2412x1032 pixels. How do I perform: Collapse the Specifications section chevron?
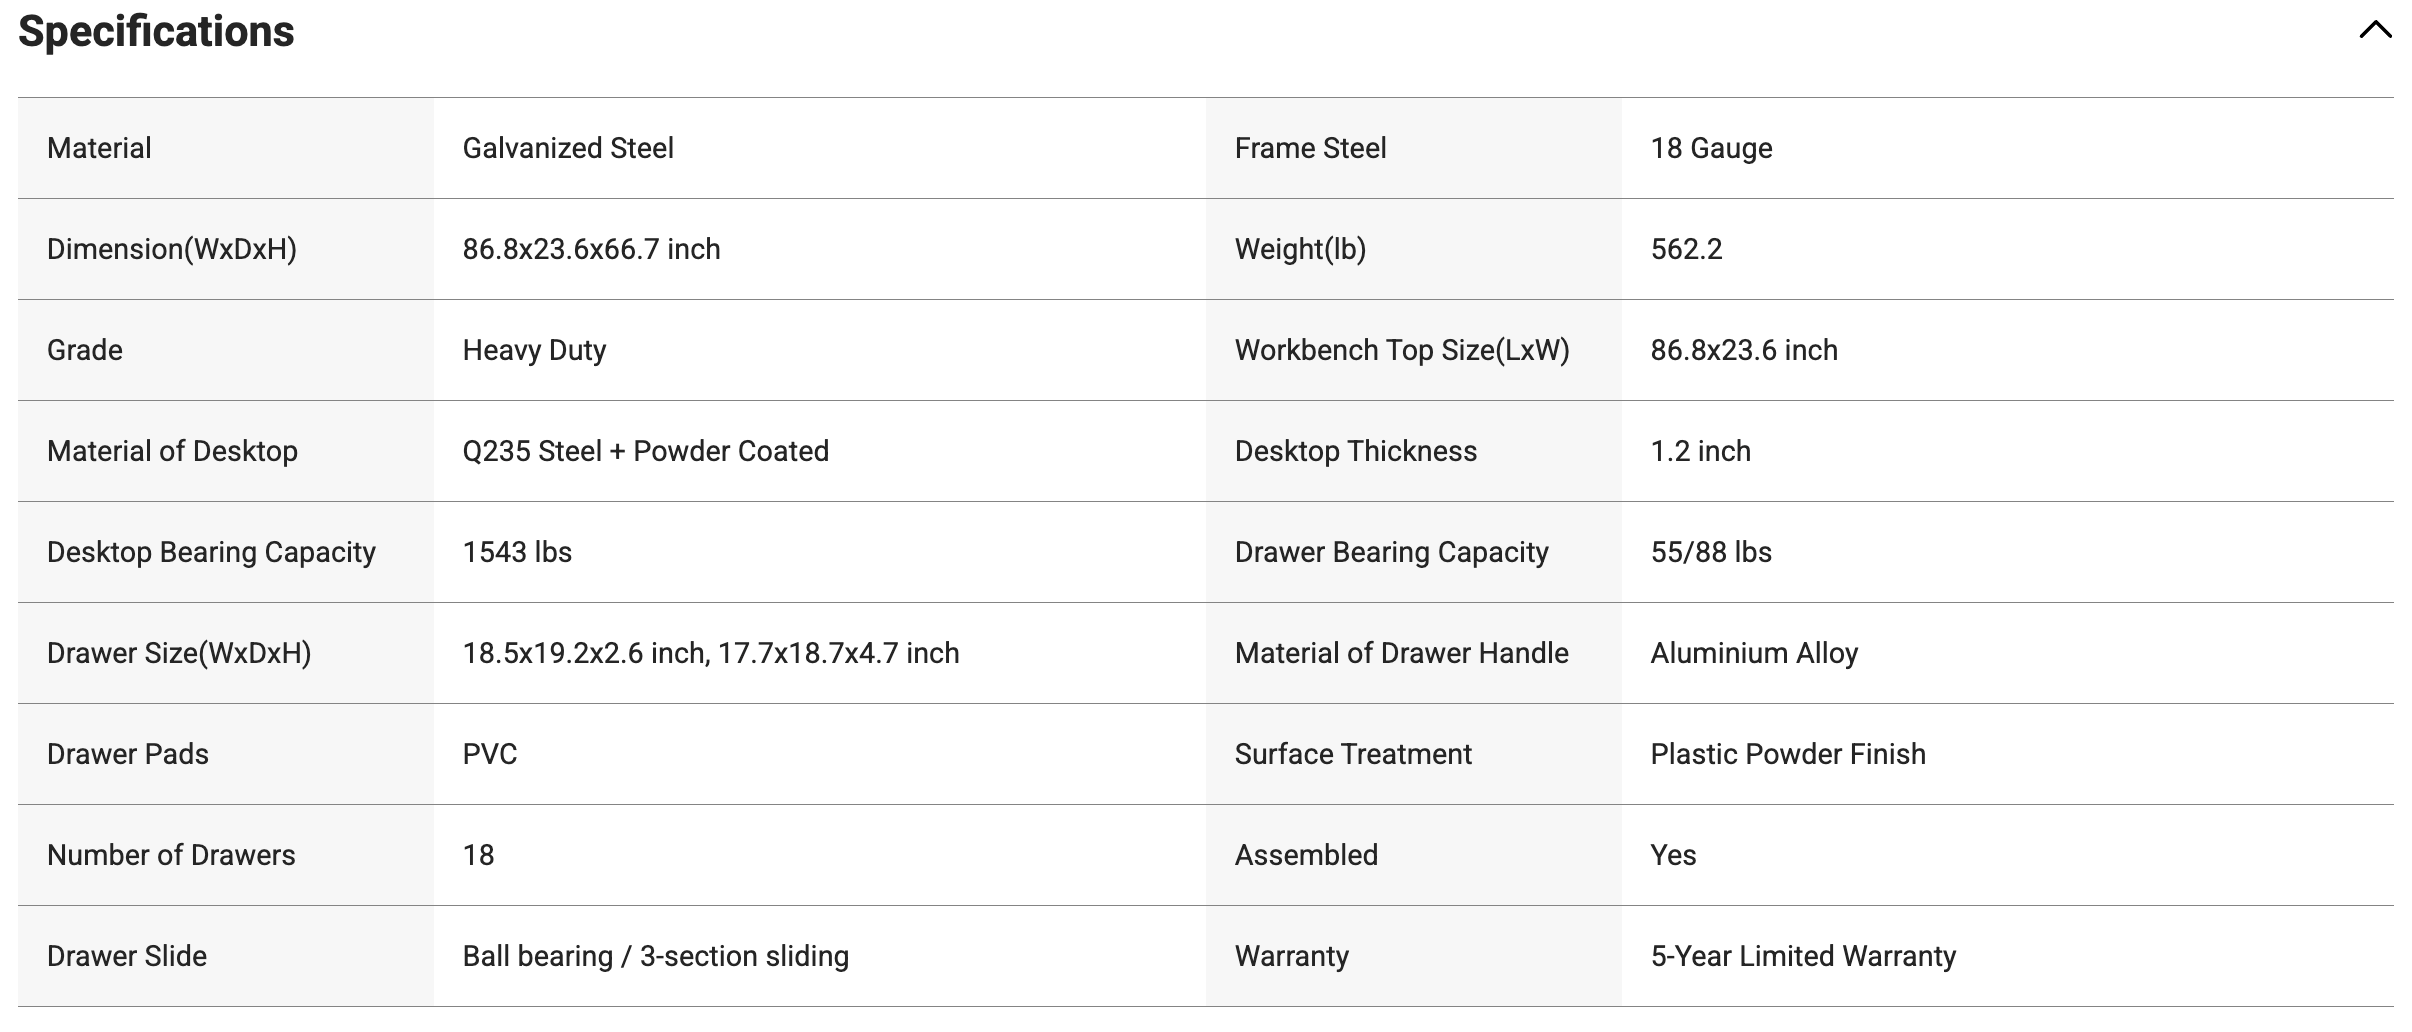(2376, 30)
